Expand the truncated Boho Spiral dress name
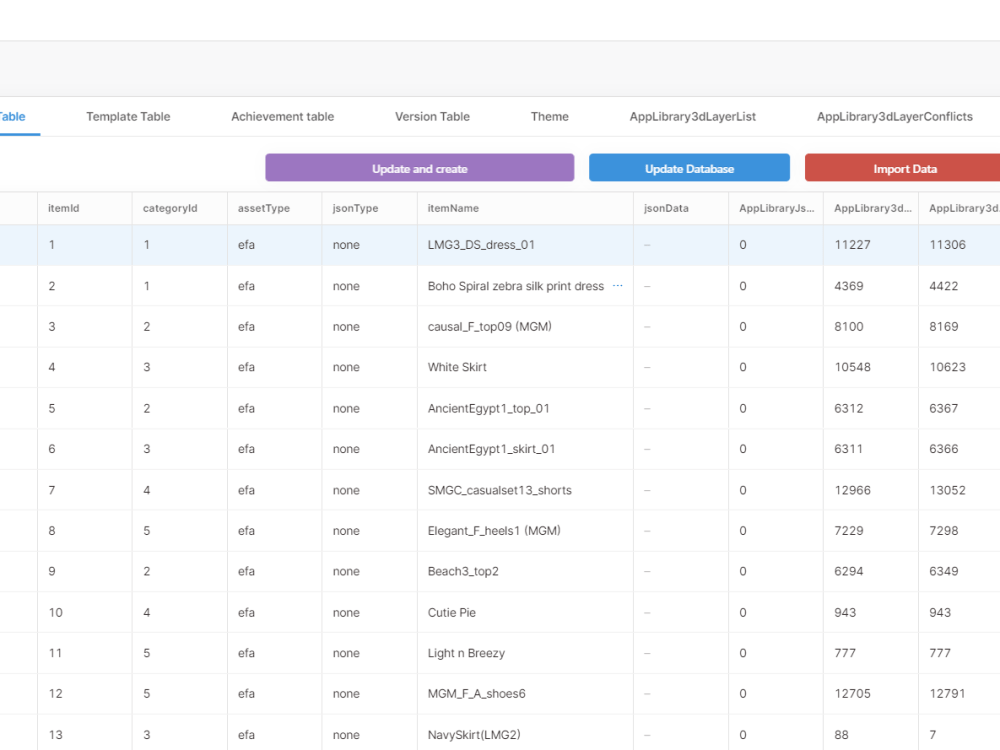This screenshot has width=1000, height=750. pyautogui.click(x=617, y=286)
